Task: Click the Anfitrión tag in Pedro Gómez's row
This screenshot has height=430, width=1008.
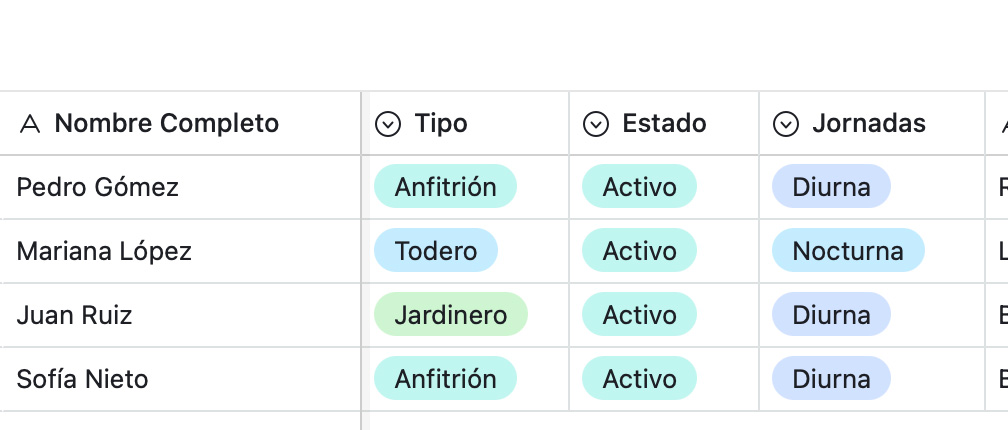Action: (446, 186)
